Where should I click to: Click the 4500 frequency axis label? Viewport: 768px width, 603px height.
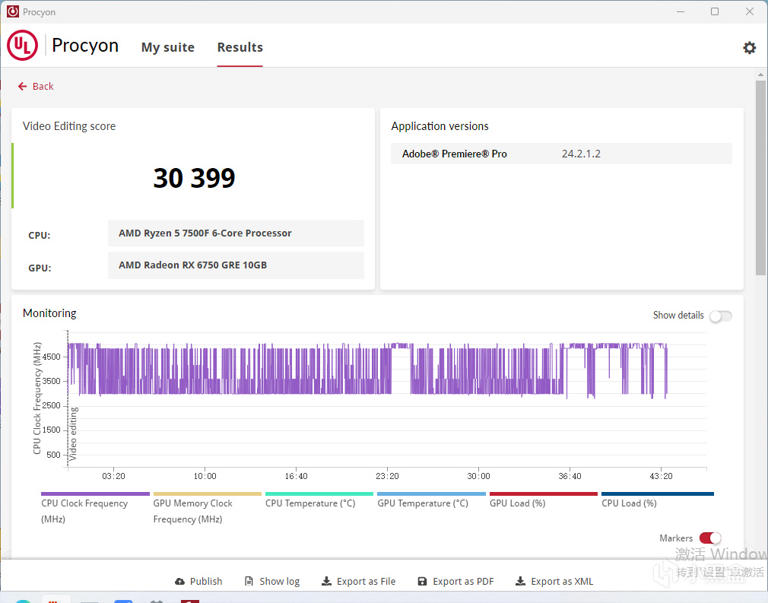click(x=51, y=357)
